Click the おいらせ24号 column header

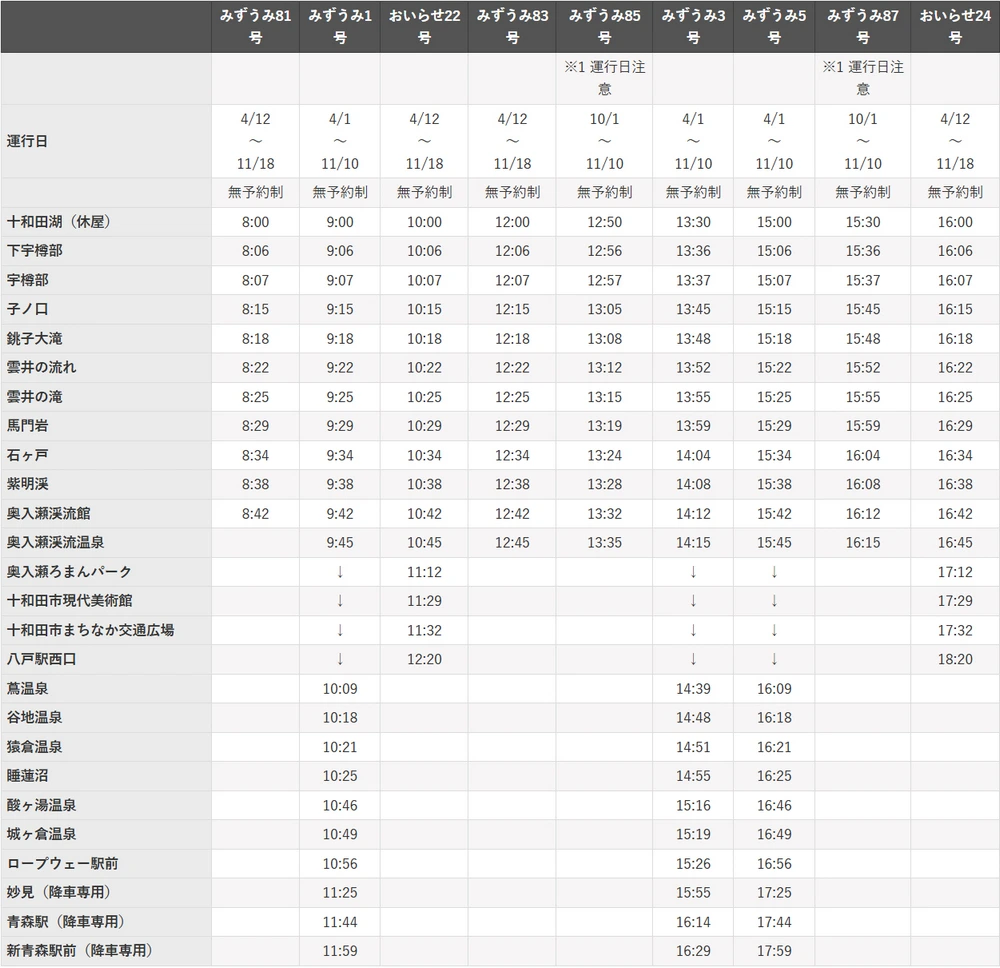tap(955, 27)
